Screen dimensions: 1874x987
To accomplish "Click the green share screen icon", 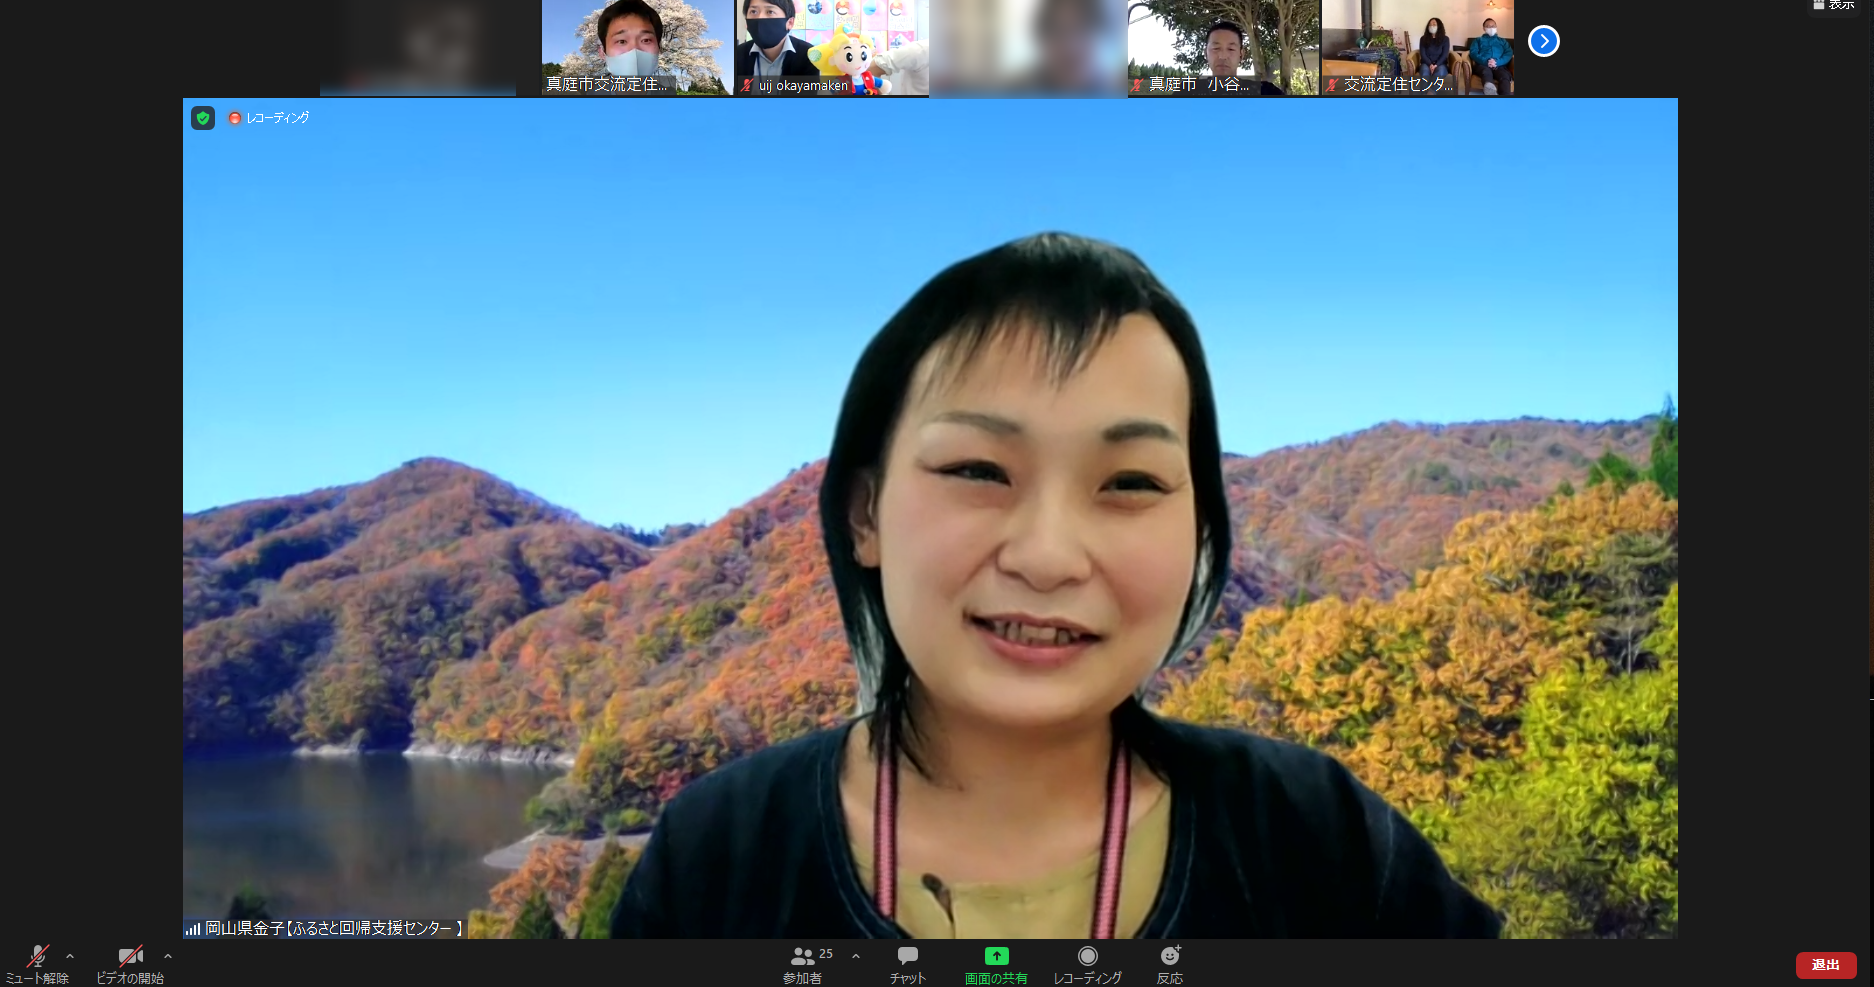I will (996, 957).
